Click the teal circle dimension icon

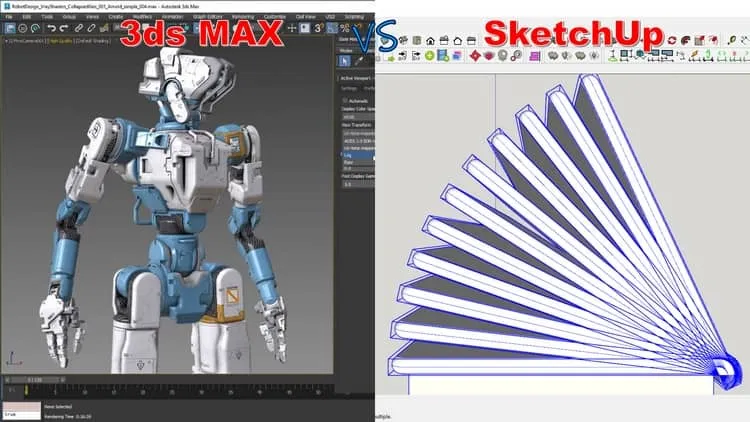(640, 56)
